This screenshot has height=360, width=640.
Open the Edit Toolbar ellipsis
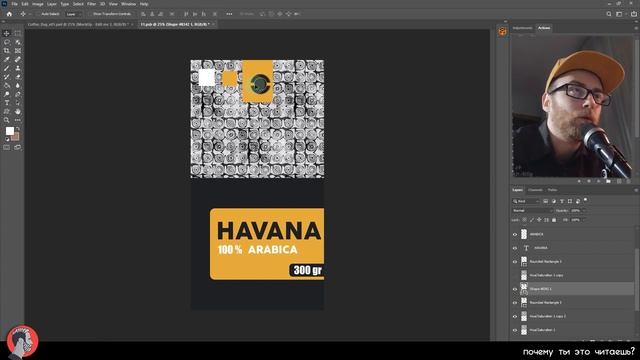click(18, 120)
